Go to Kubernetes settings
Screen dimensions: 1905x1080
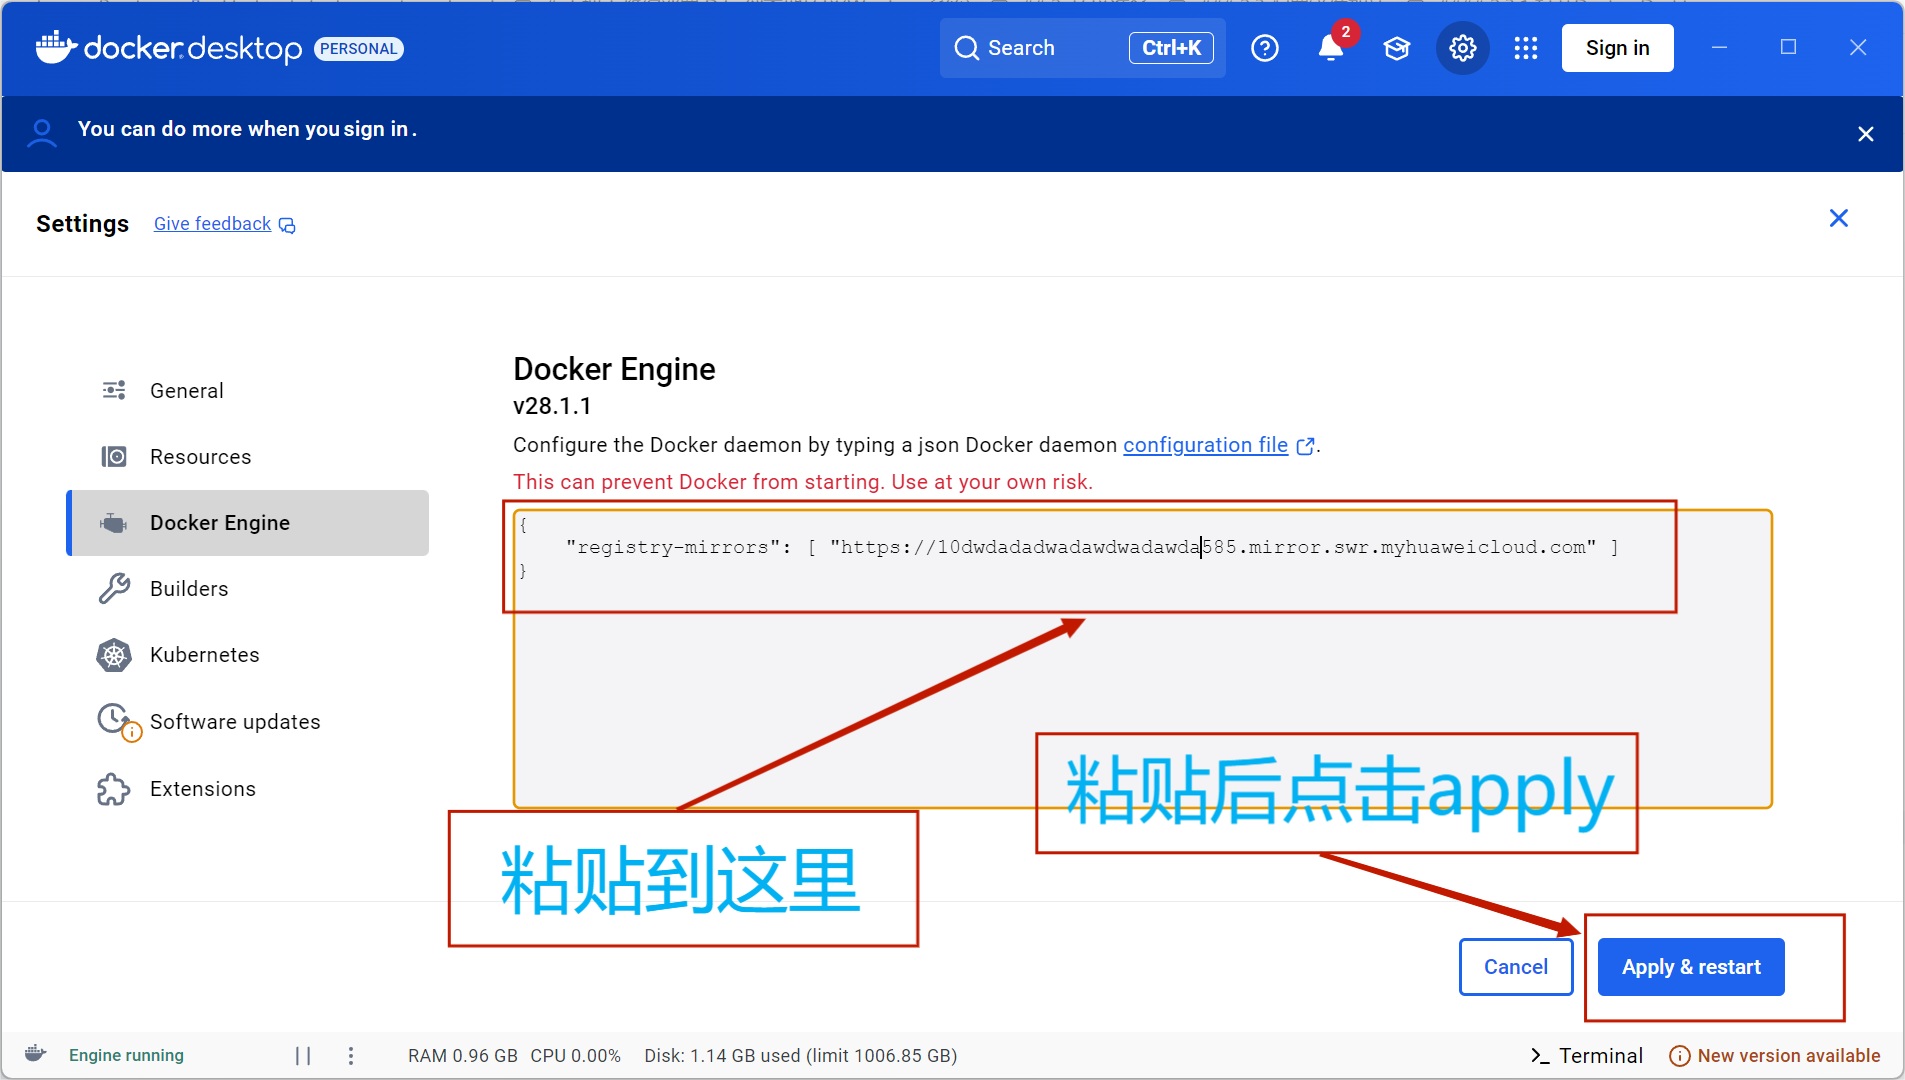click(x=204, y=655)
